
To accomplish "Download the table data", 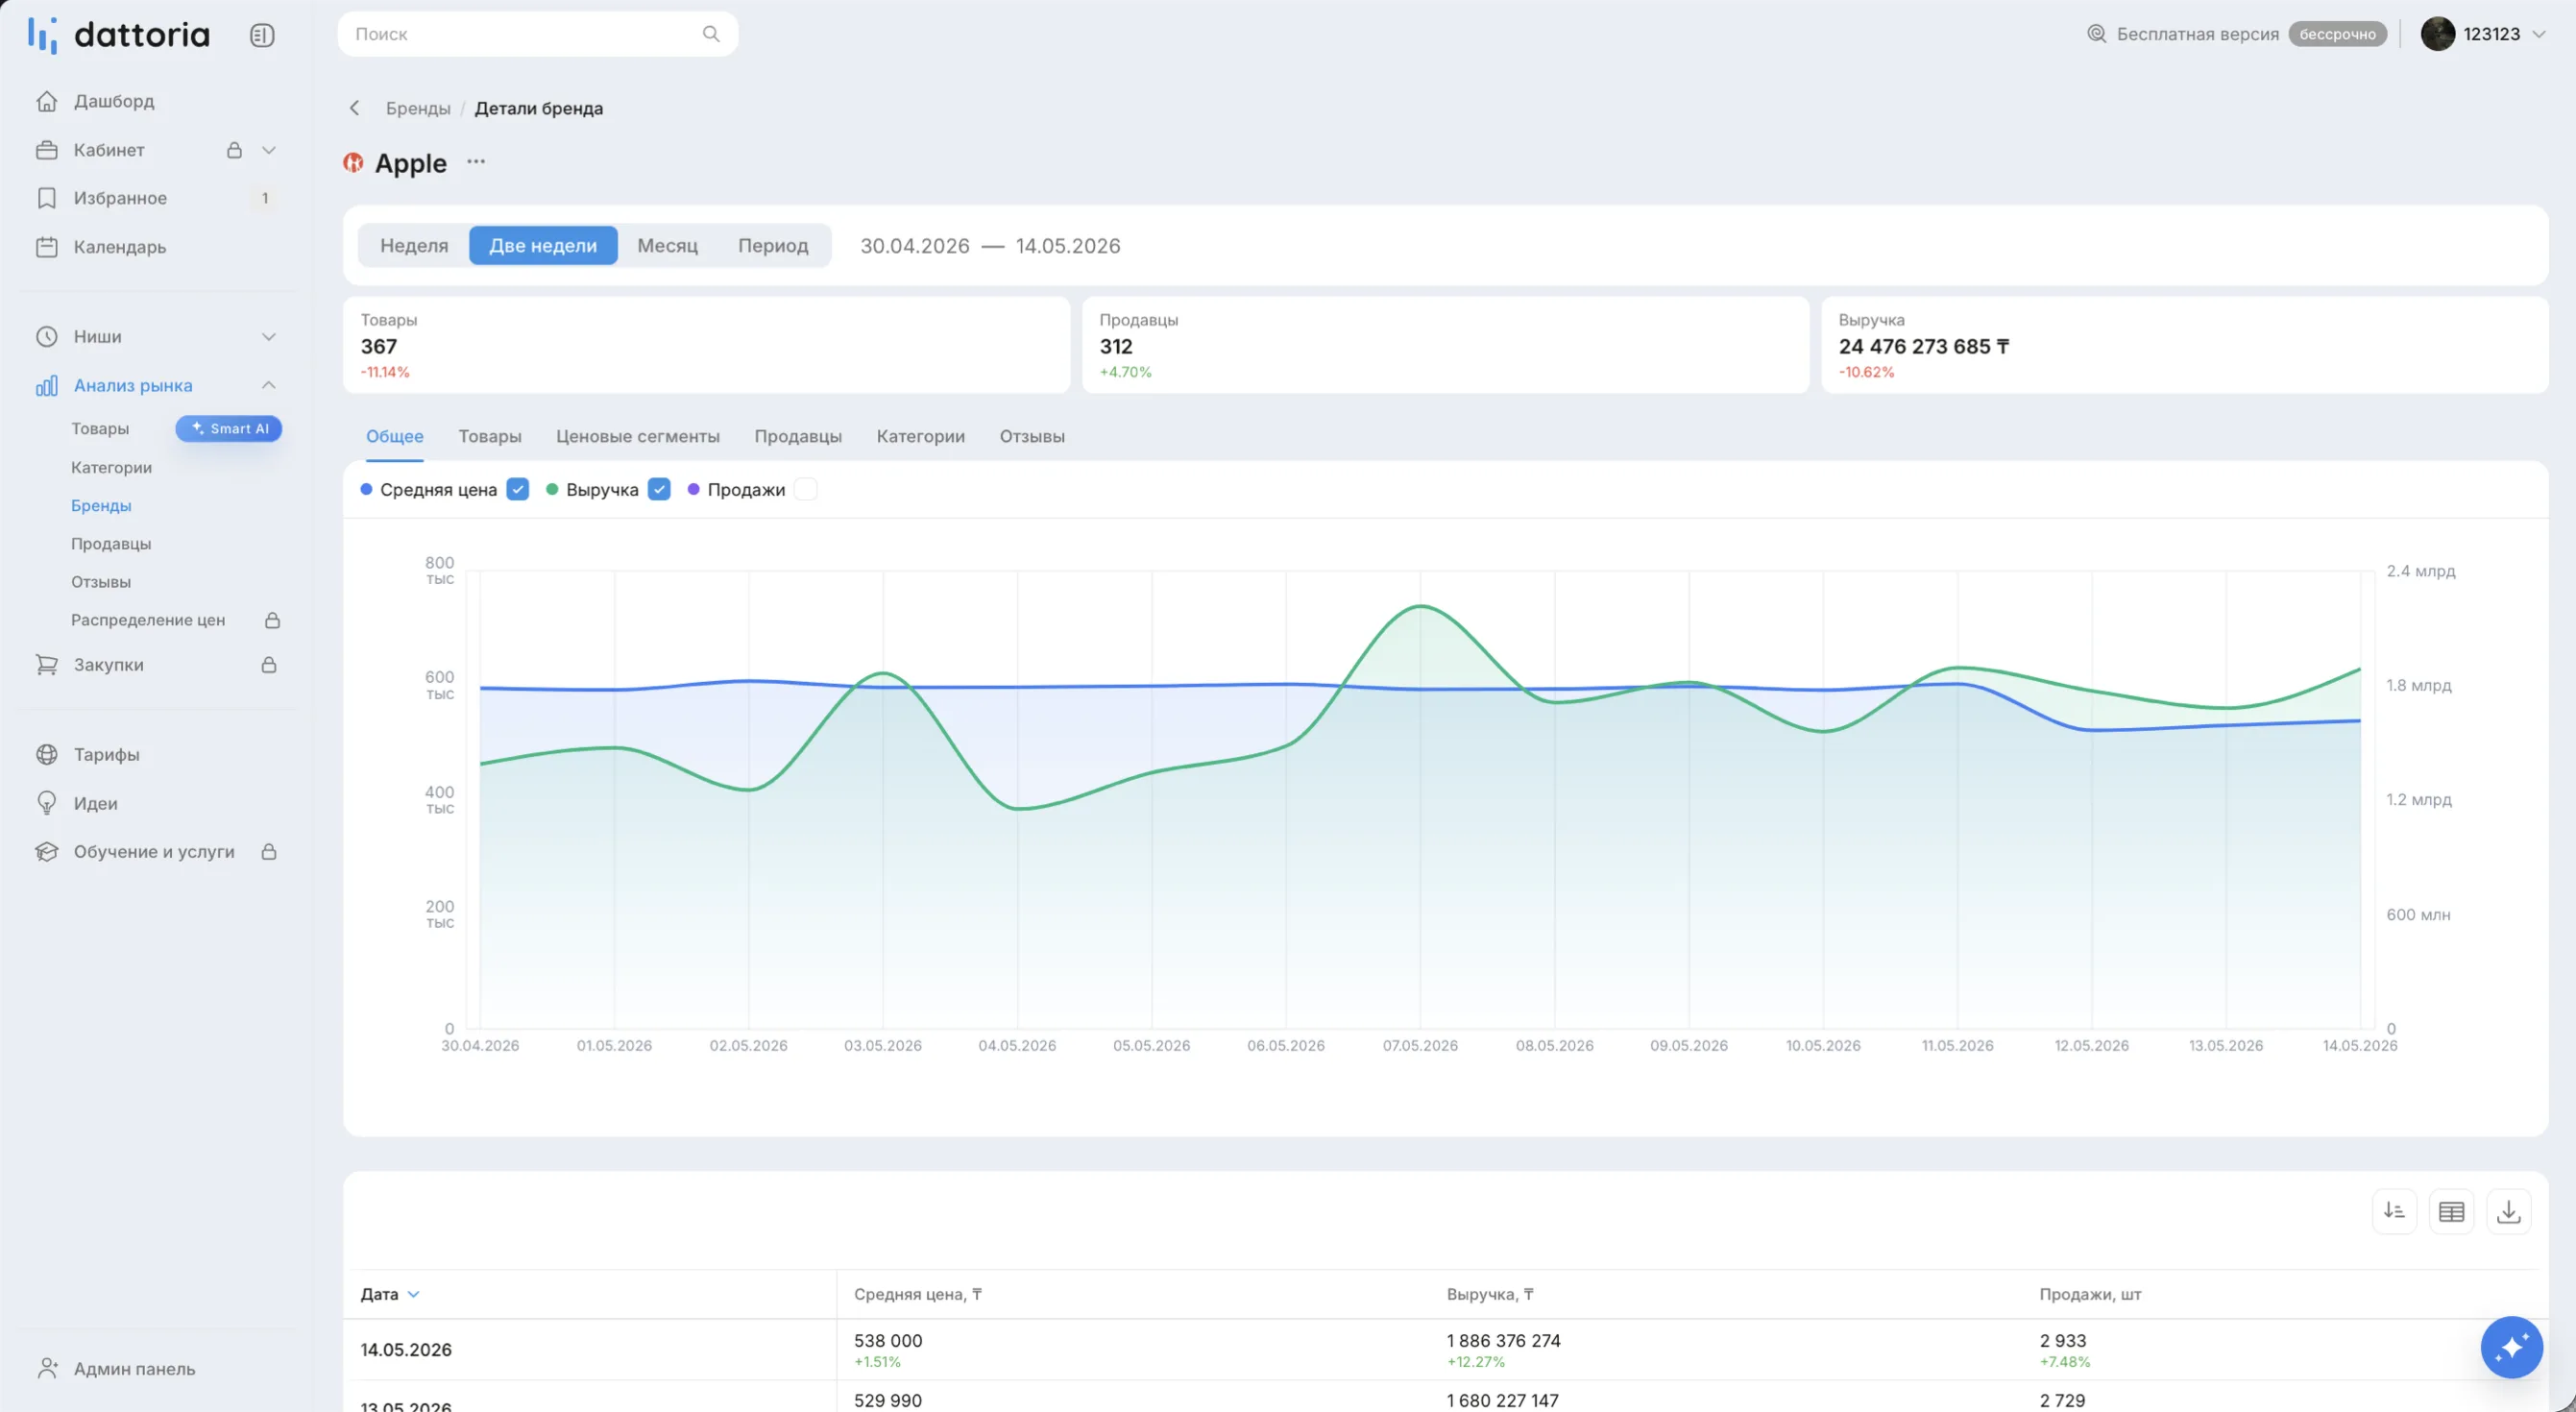I will point(2508,1211).
